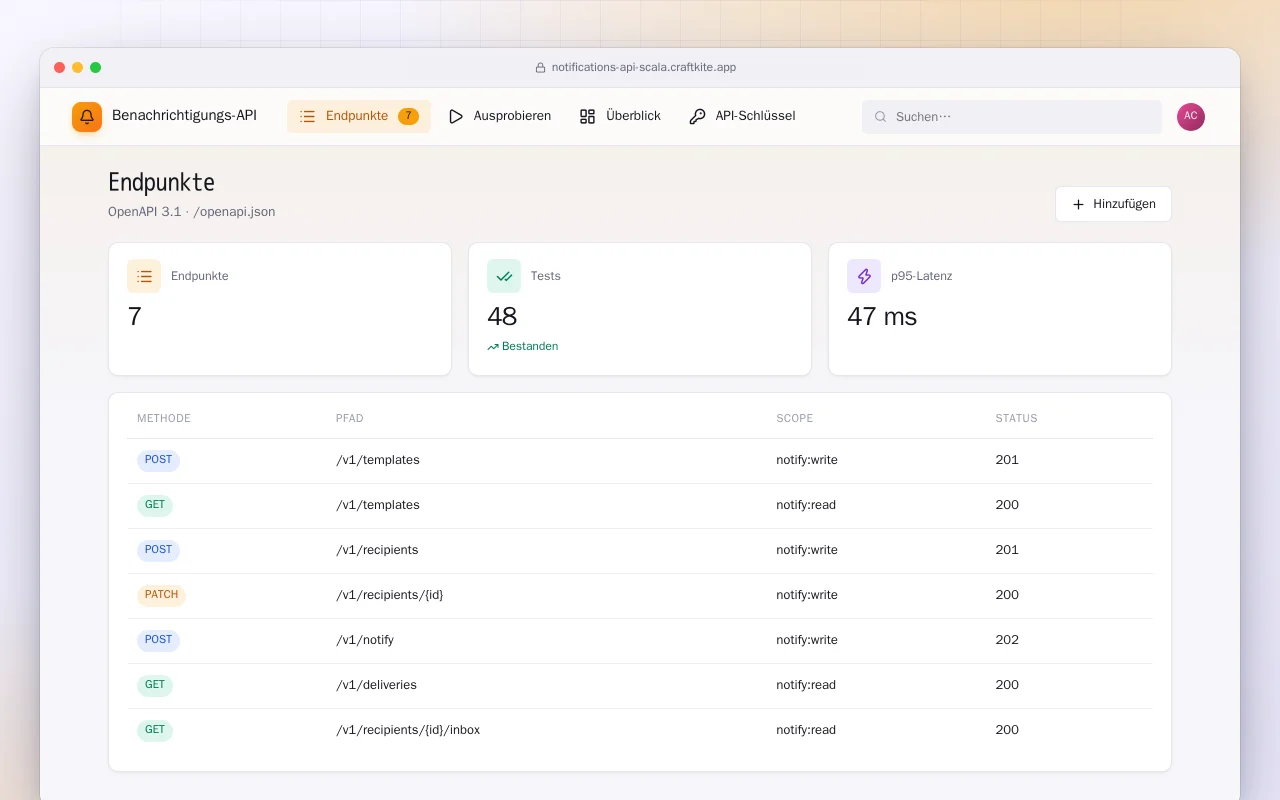Click the POST badge for /v1/notify
This screenshot has height=800, width=1280.
(x=158, y=640)
